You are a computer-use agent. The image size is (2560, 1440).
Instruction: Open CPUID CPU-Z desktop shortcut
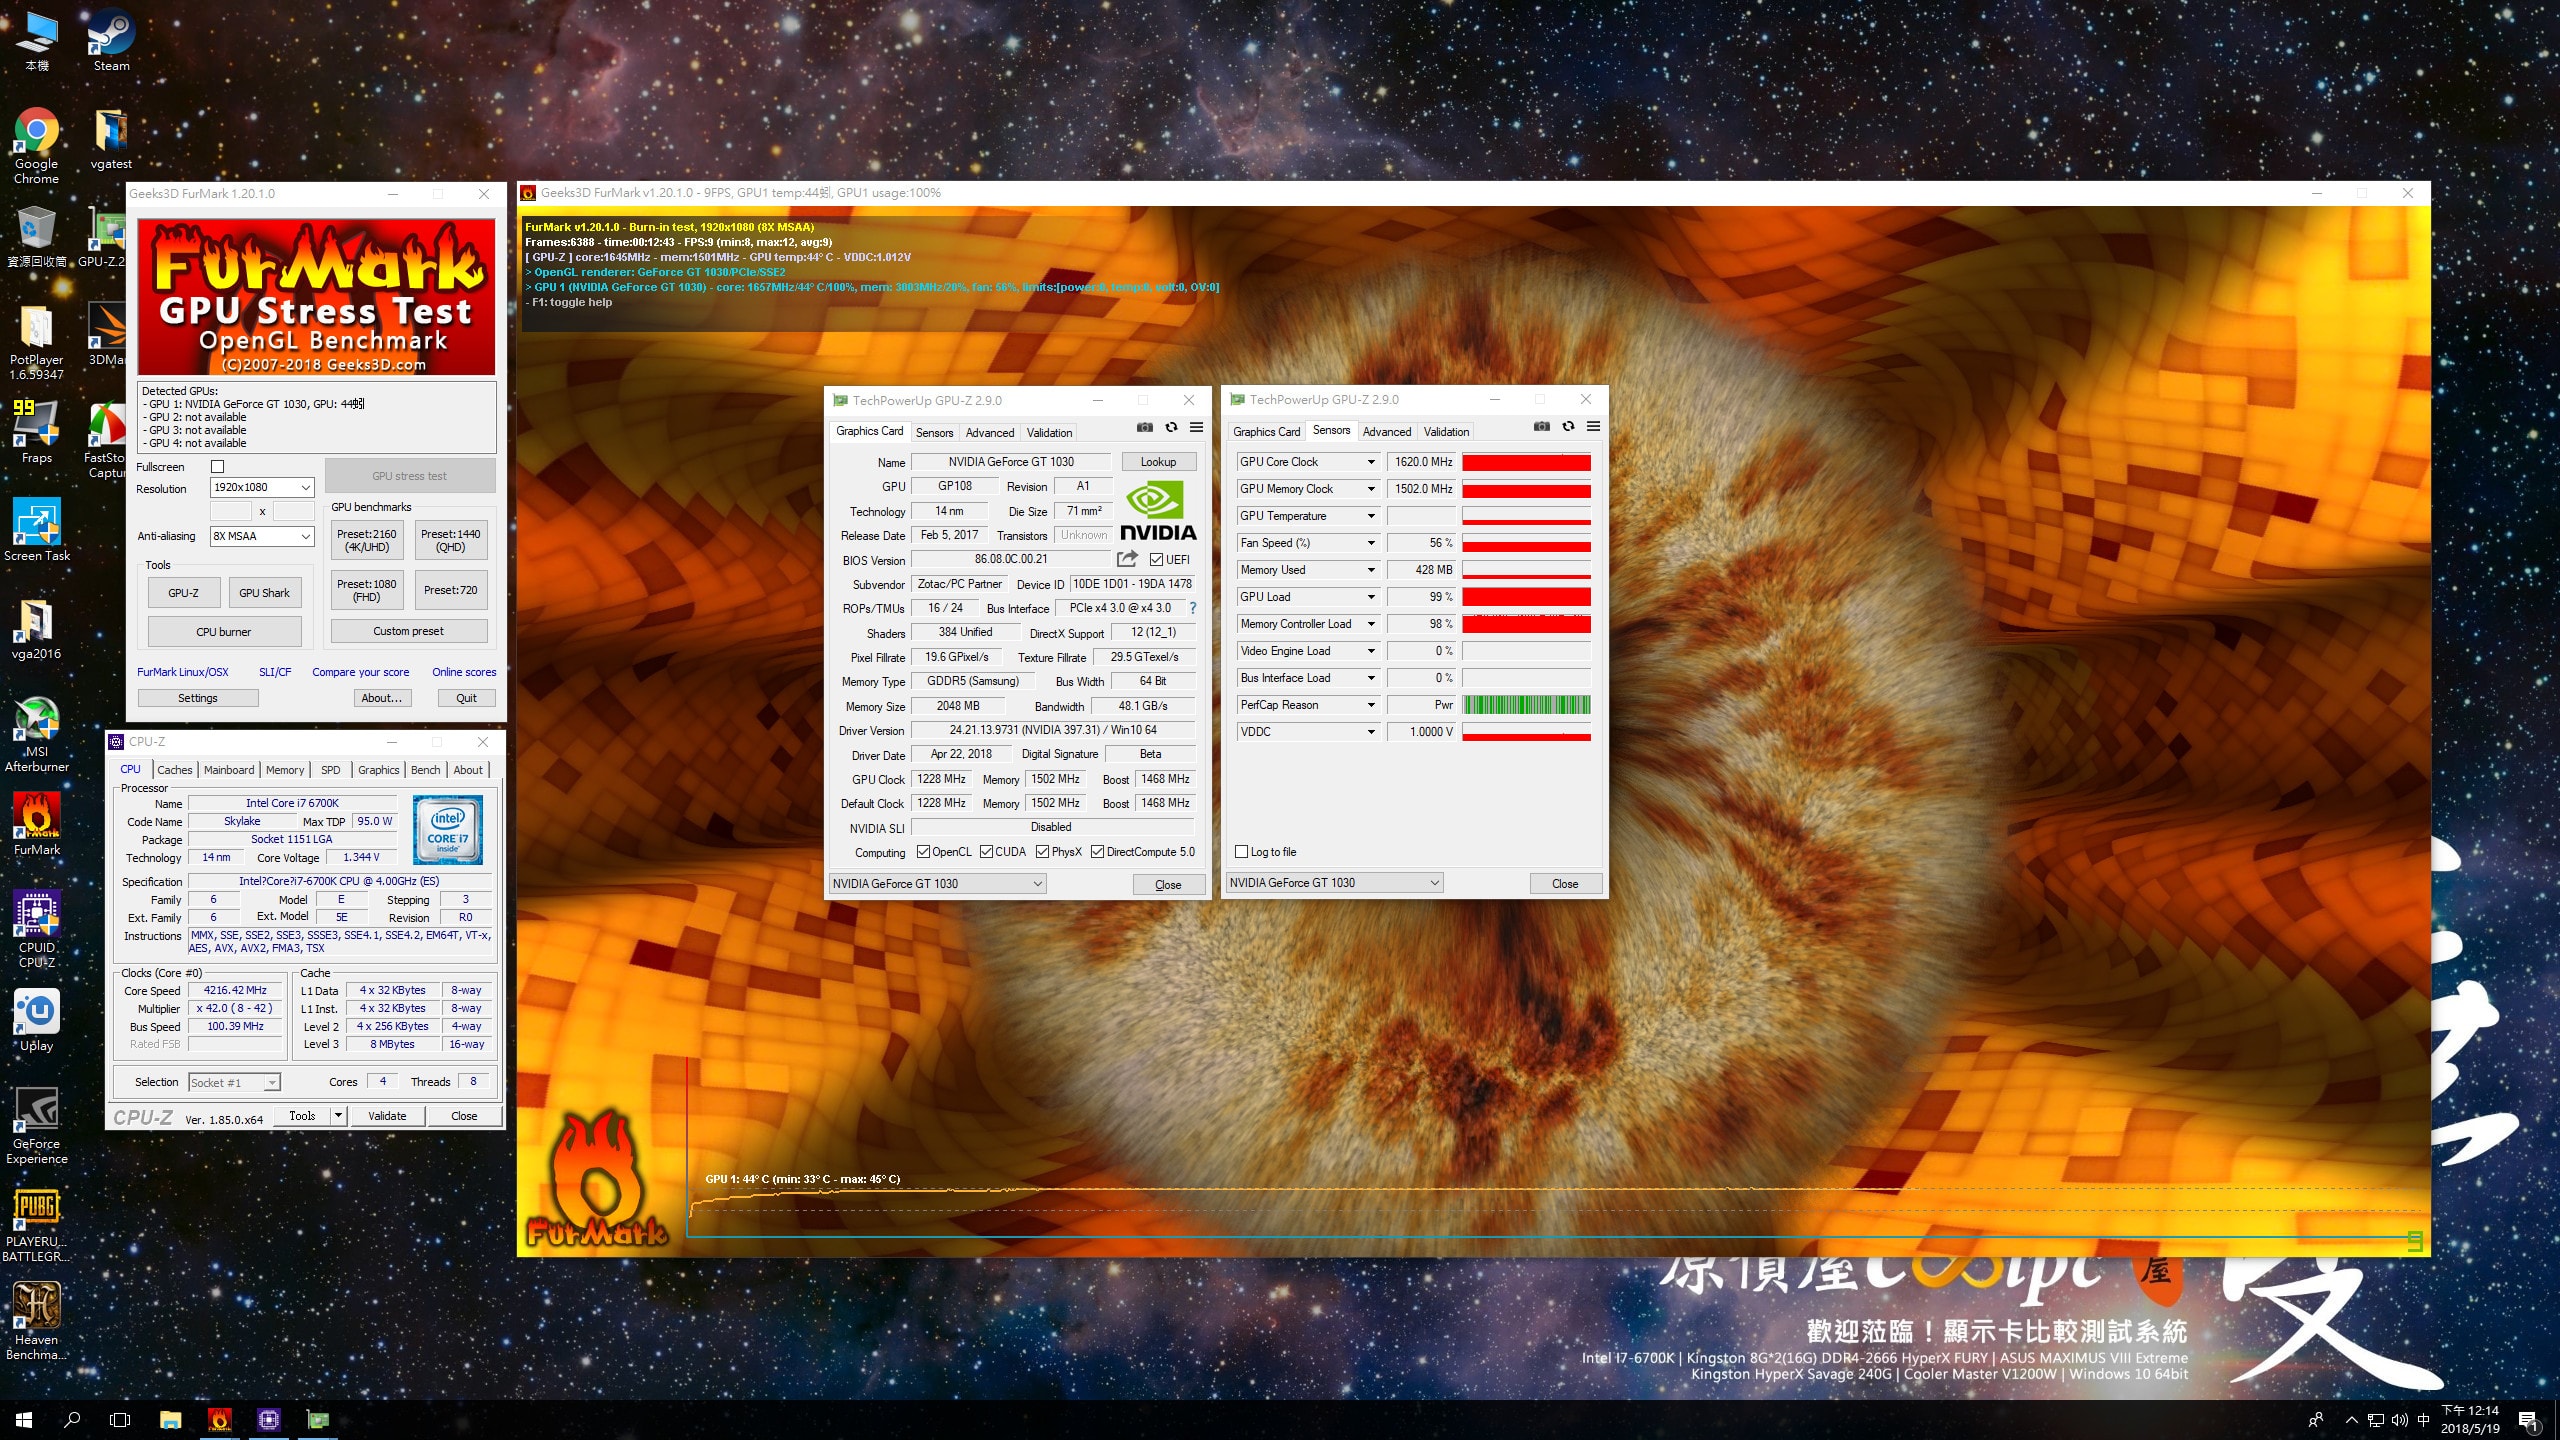(x=36, y=929)
